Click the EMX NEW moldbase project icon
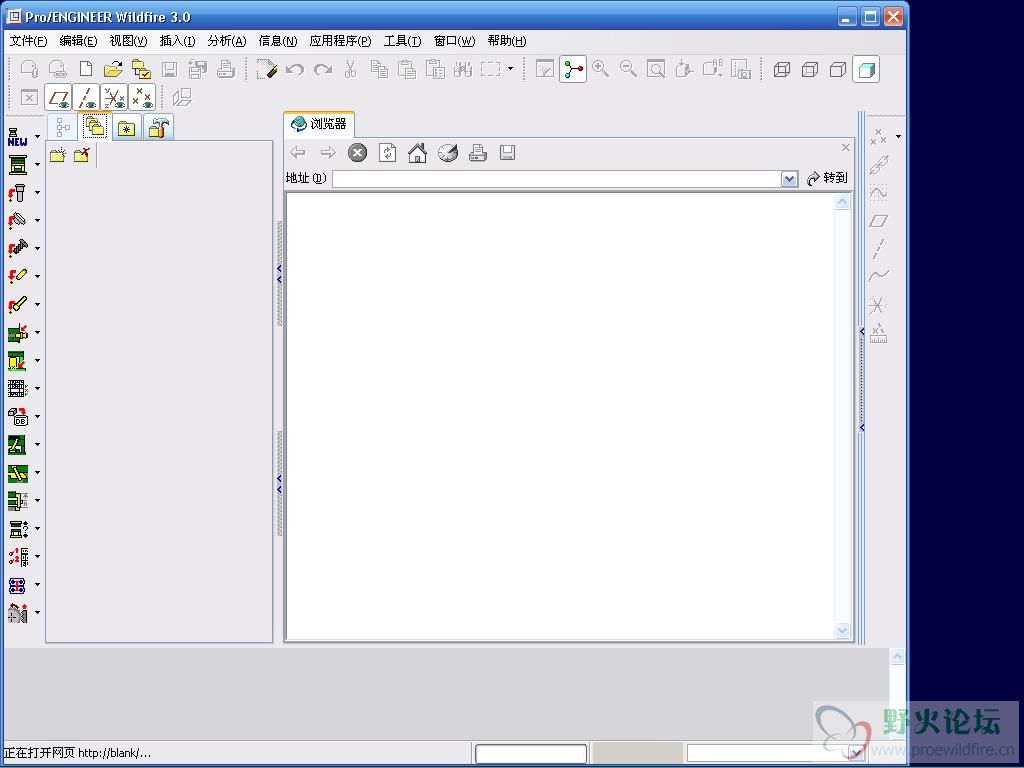Image resolution: width=1024 pixels, height=768 pixels. click(x=18, y=136)
